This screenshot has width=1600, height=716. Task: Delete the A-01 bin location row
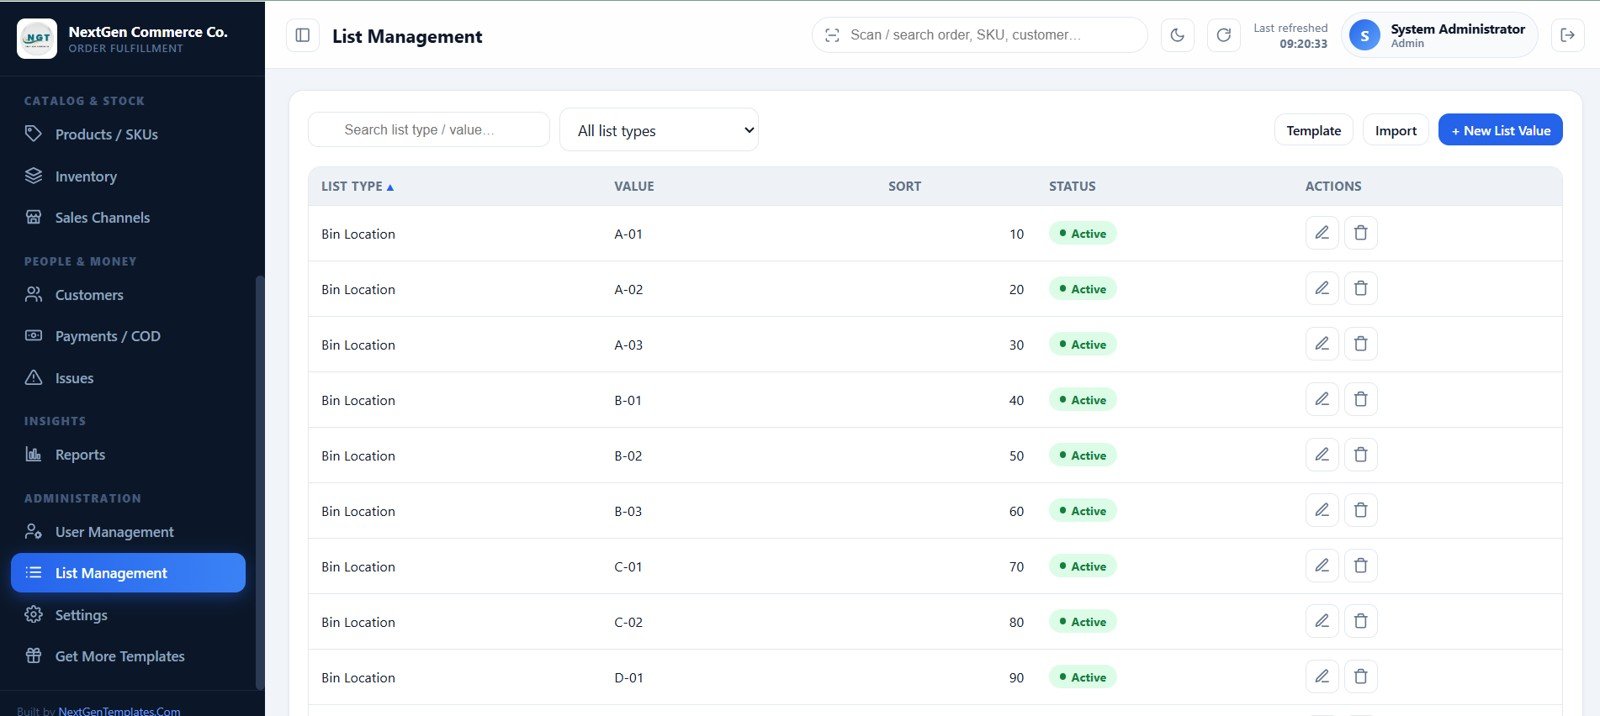[x=1361, y=233]
